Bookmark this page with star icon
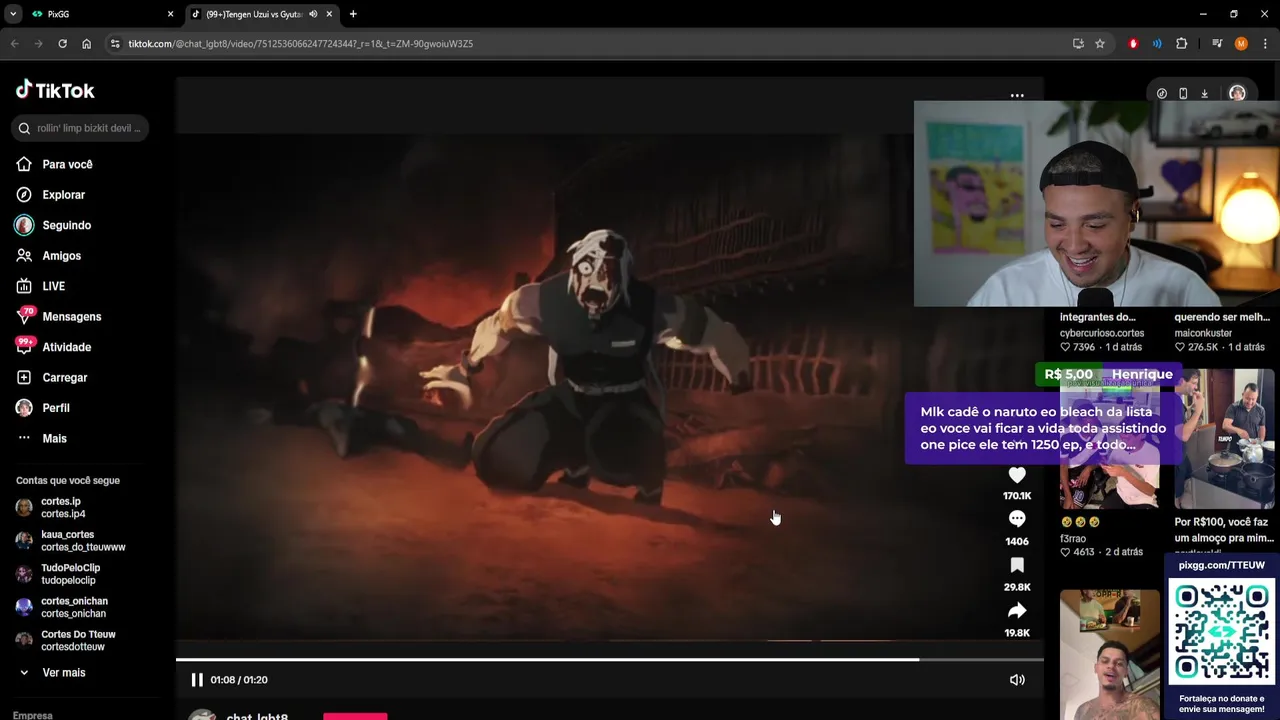 [1100, 44]
